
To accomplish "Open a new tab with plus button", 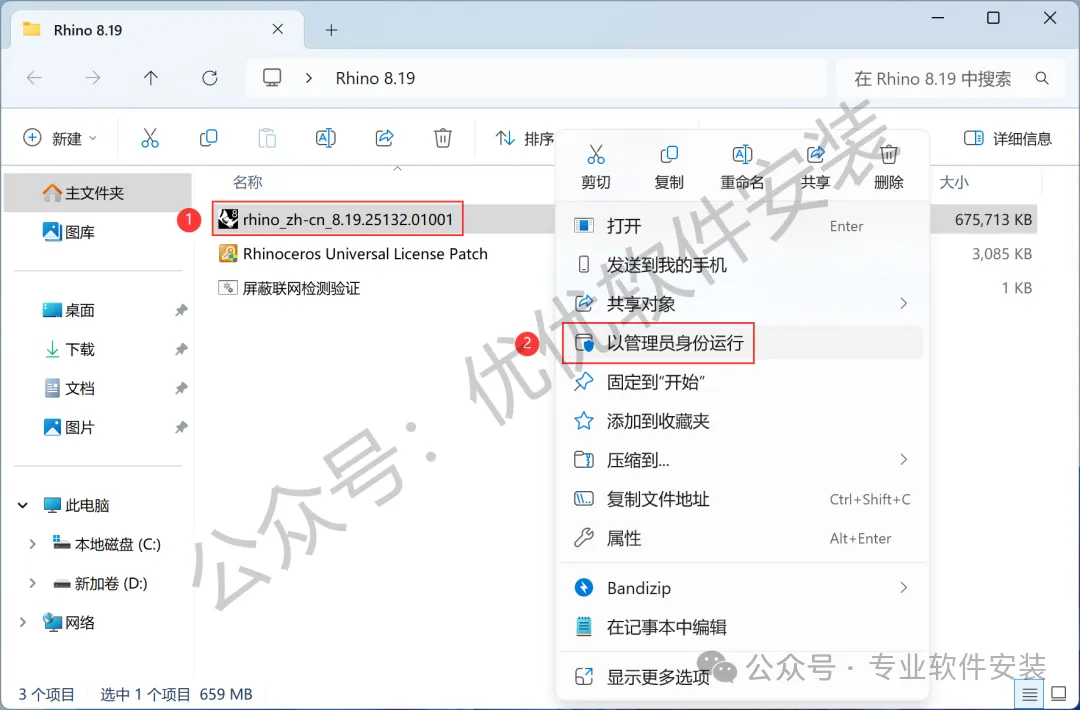I will [331, 30].
